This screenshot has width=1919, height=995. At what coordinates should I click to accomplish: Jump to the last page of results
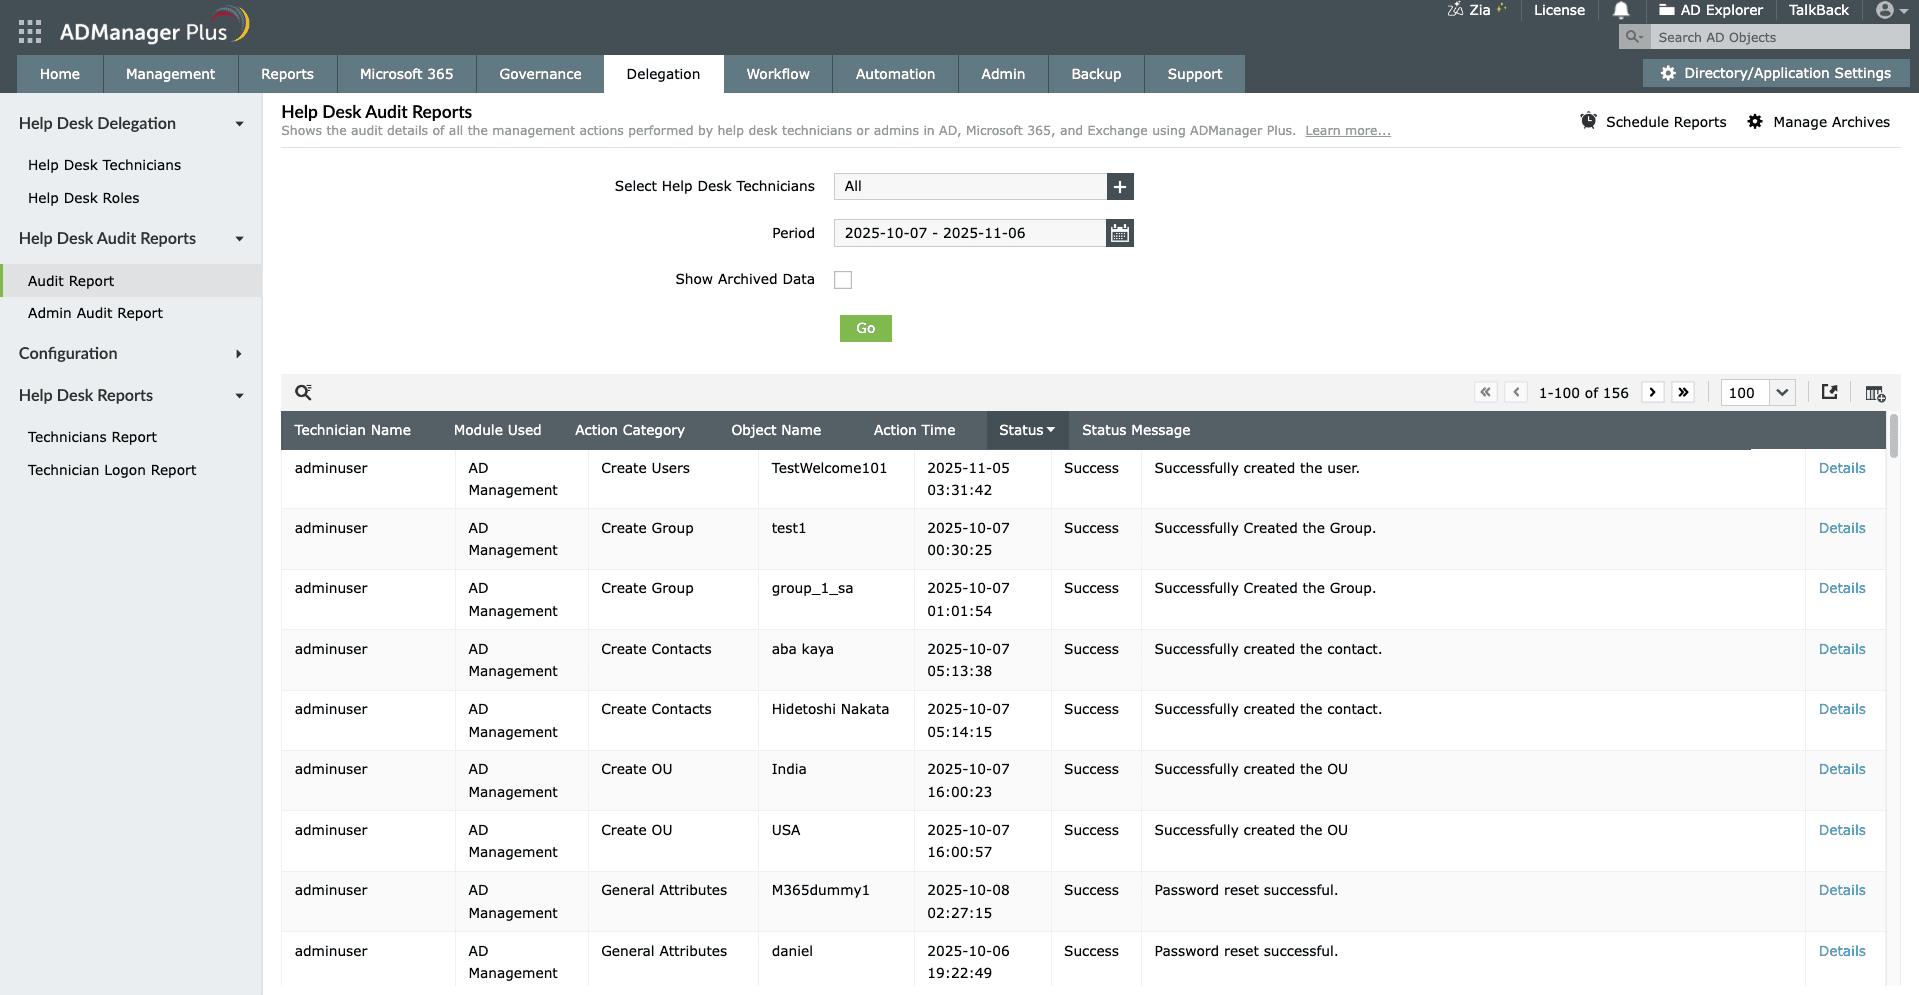tap(1684, 392)
